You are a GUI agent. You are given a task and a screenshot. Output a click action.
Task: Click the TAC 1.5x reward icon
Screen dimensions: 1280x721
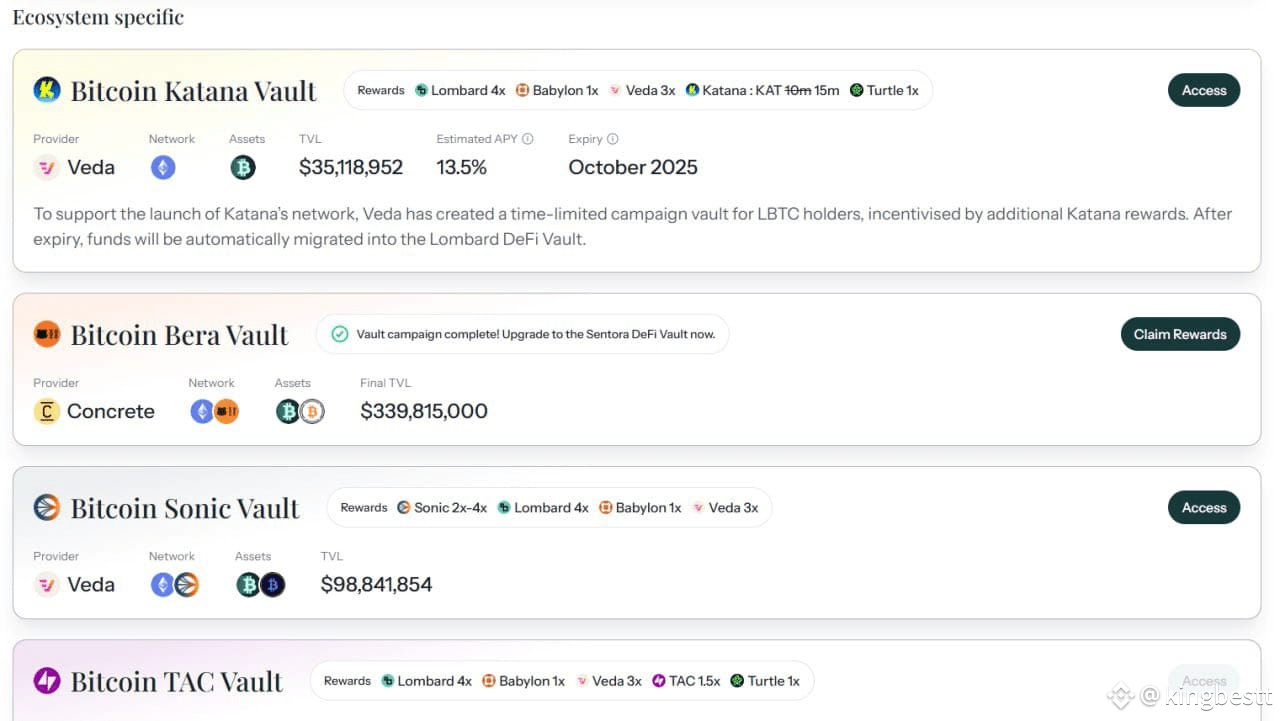pos(659,681)
